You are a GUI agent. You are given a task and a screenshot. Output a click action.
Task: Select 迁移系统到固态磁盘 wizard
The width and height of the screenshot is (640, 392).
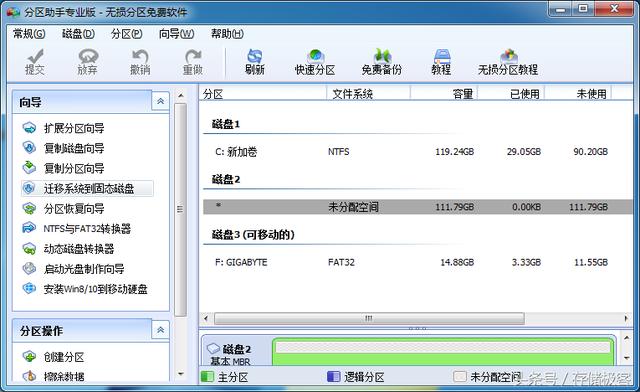click(87, 188)
